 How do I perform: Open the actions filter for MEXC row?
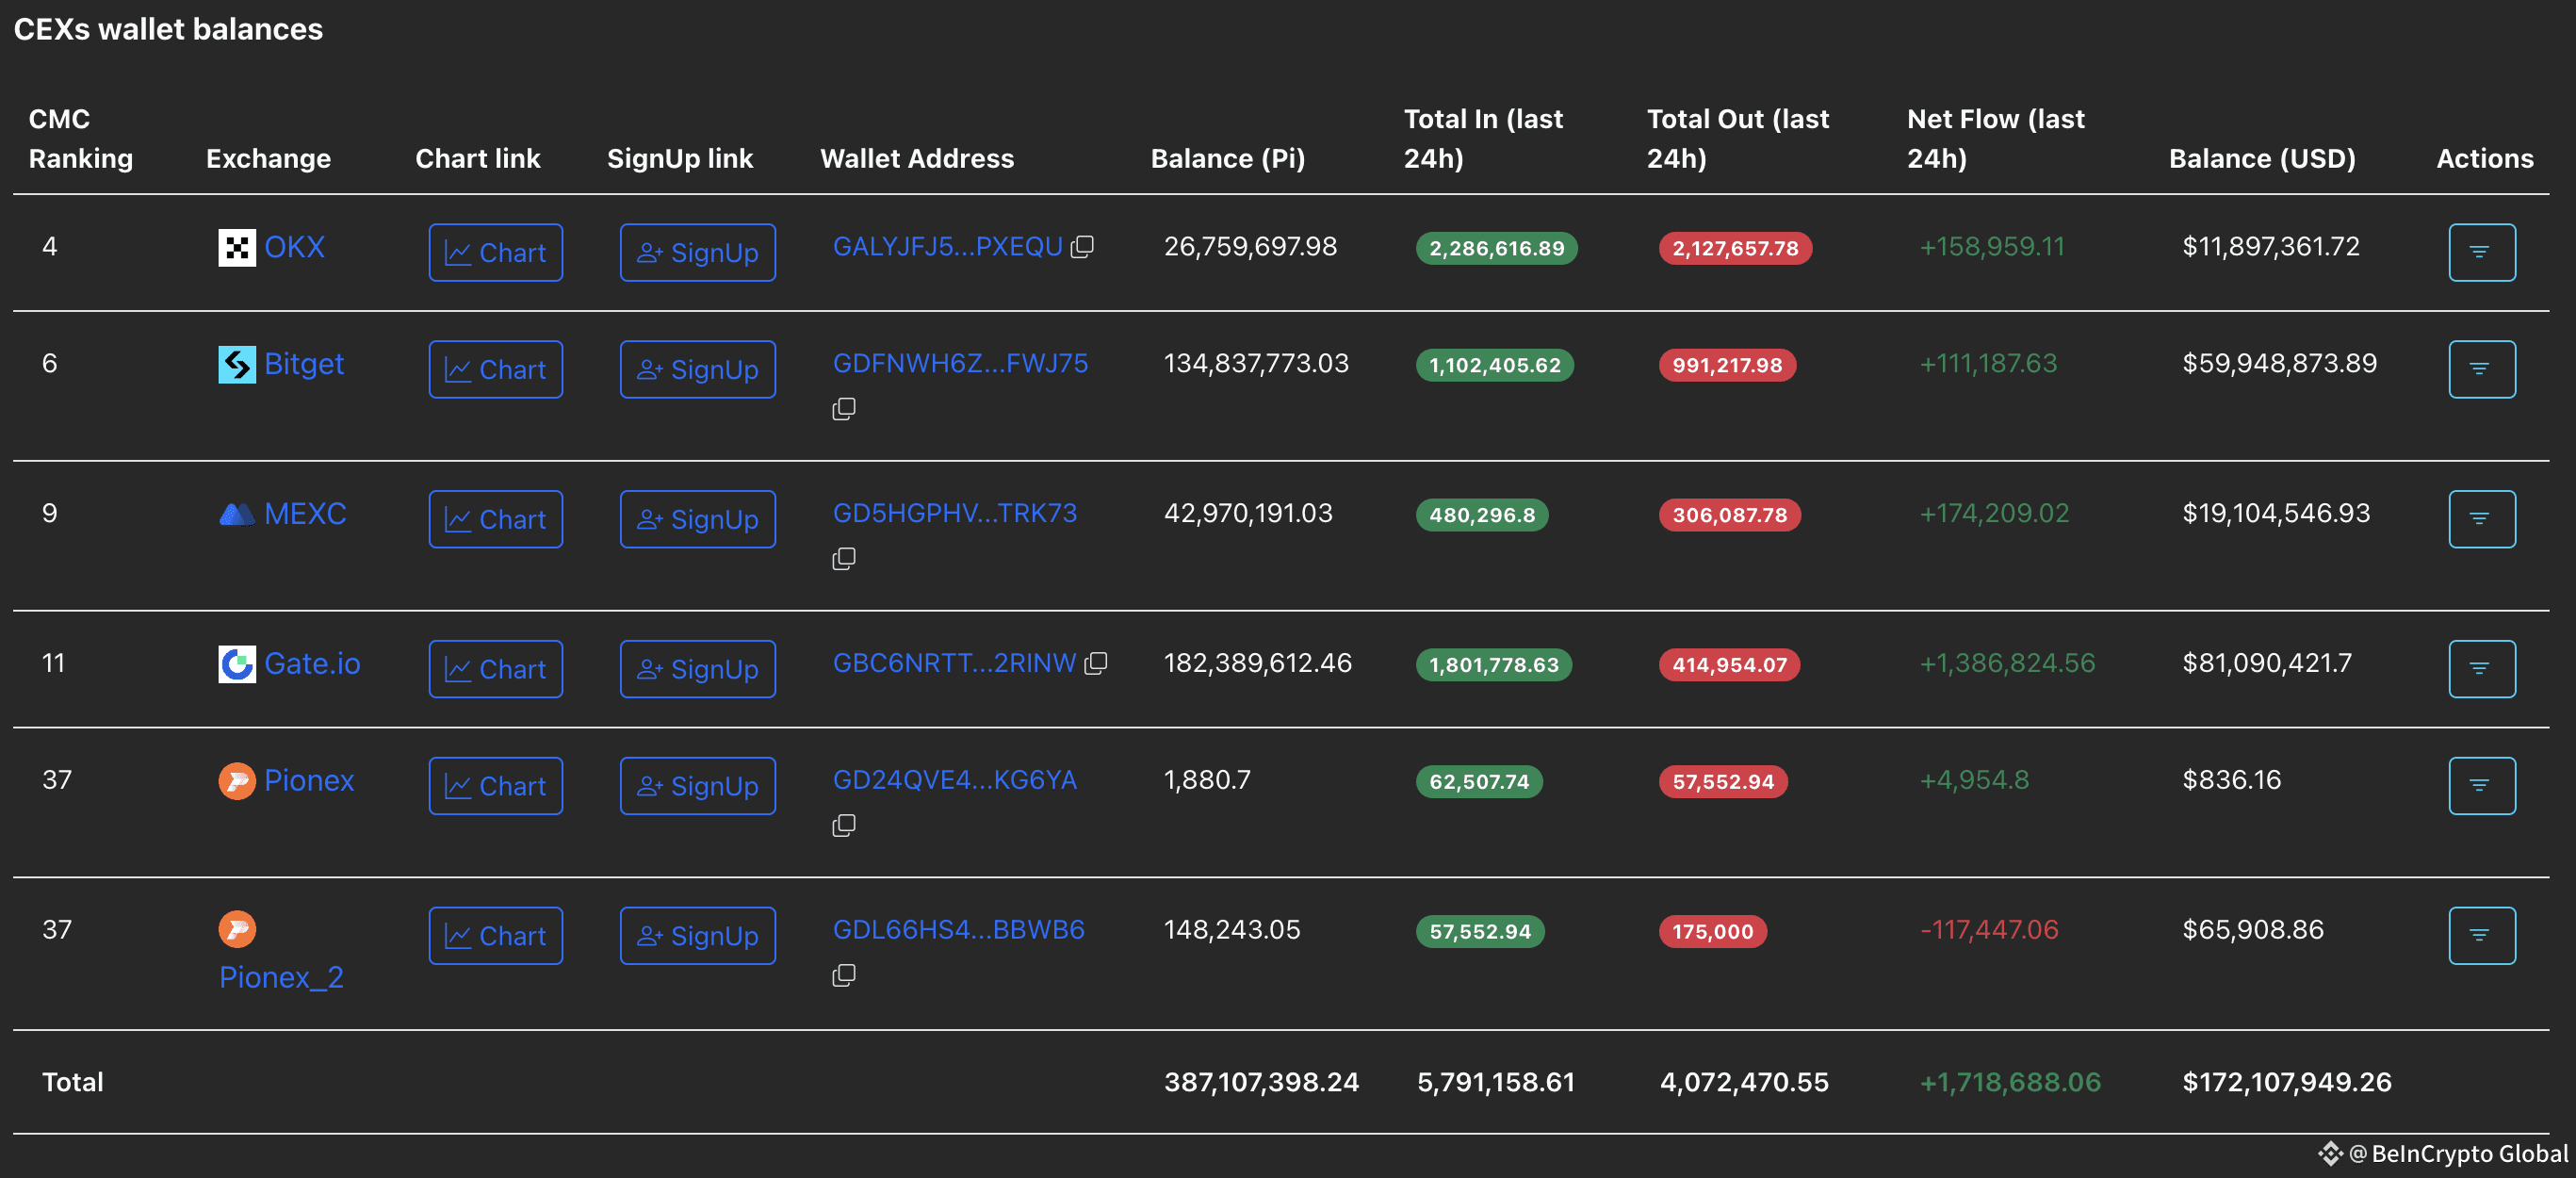tap(2482, 519)
